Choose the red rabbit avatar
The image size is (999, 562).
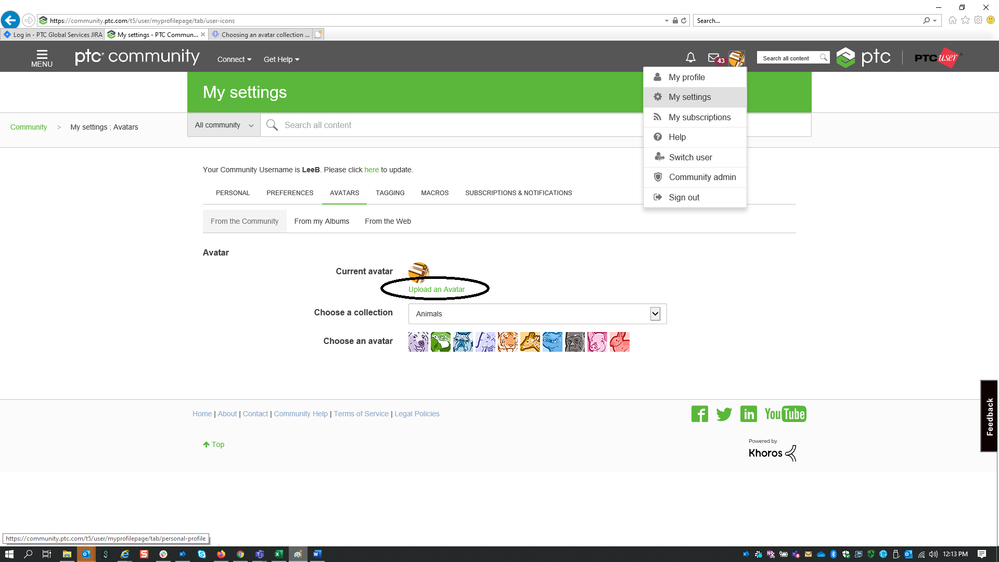tap(619, 342)
